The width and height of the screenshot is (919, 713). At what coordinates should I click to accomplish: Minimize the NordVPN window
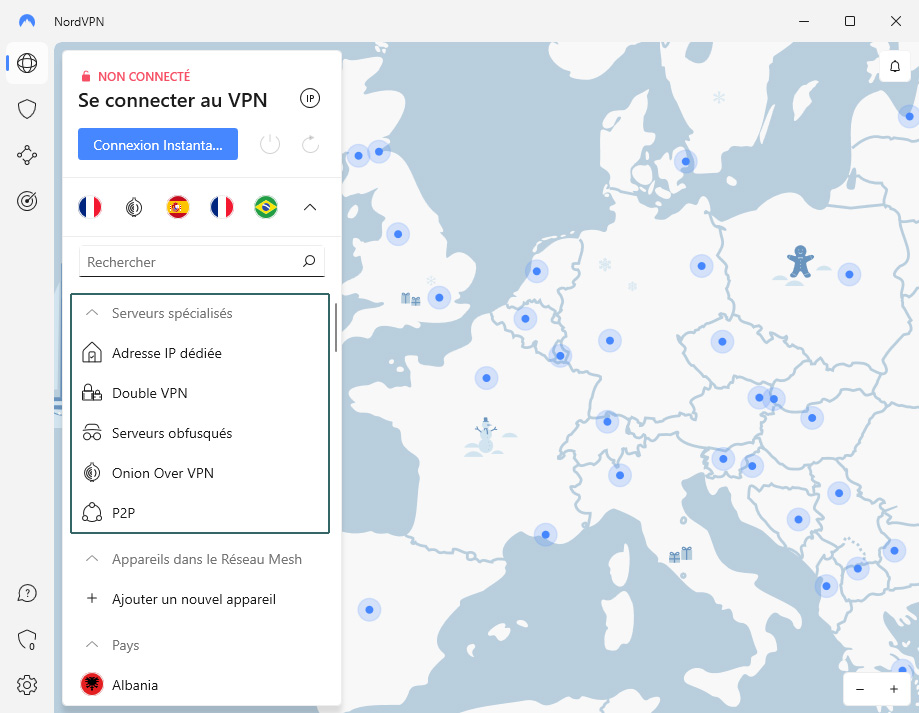pyautogui.click(x=804, y=21)
